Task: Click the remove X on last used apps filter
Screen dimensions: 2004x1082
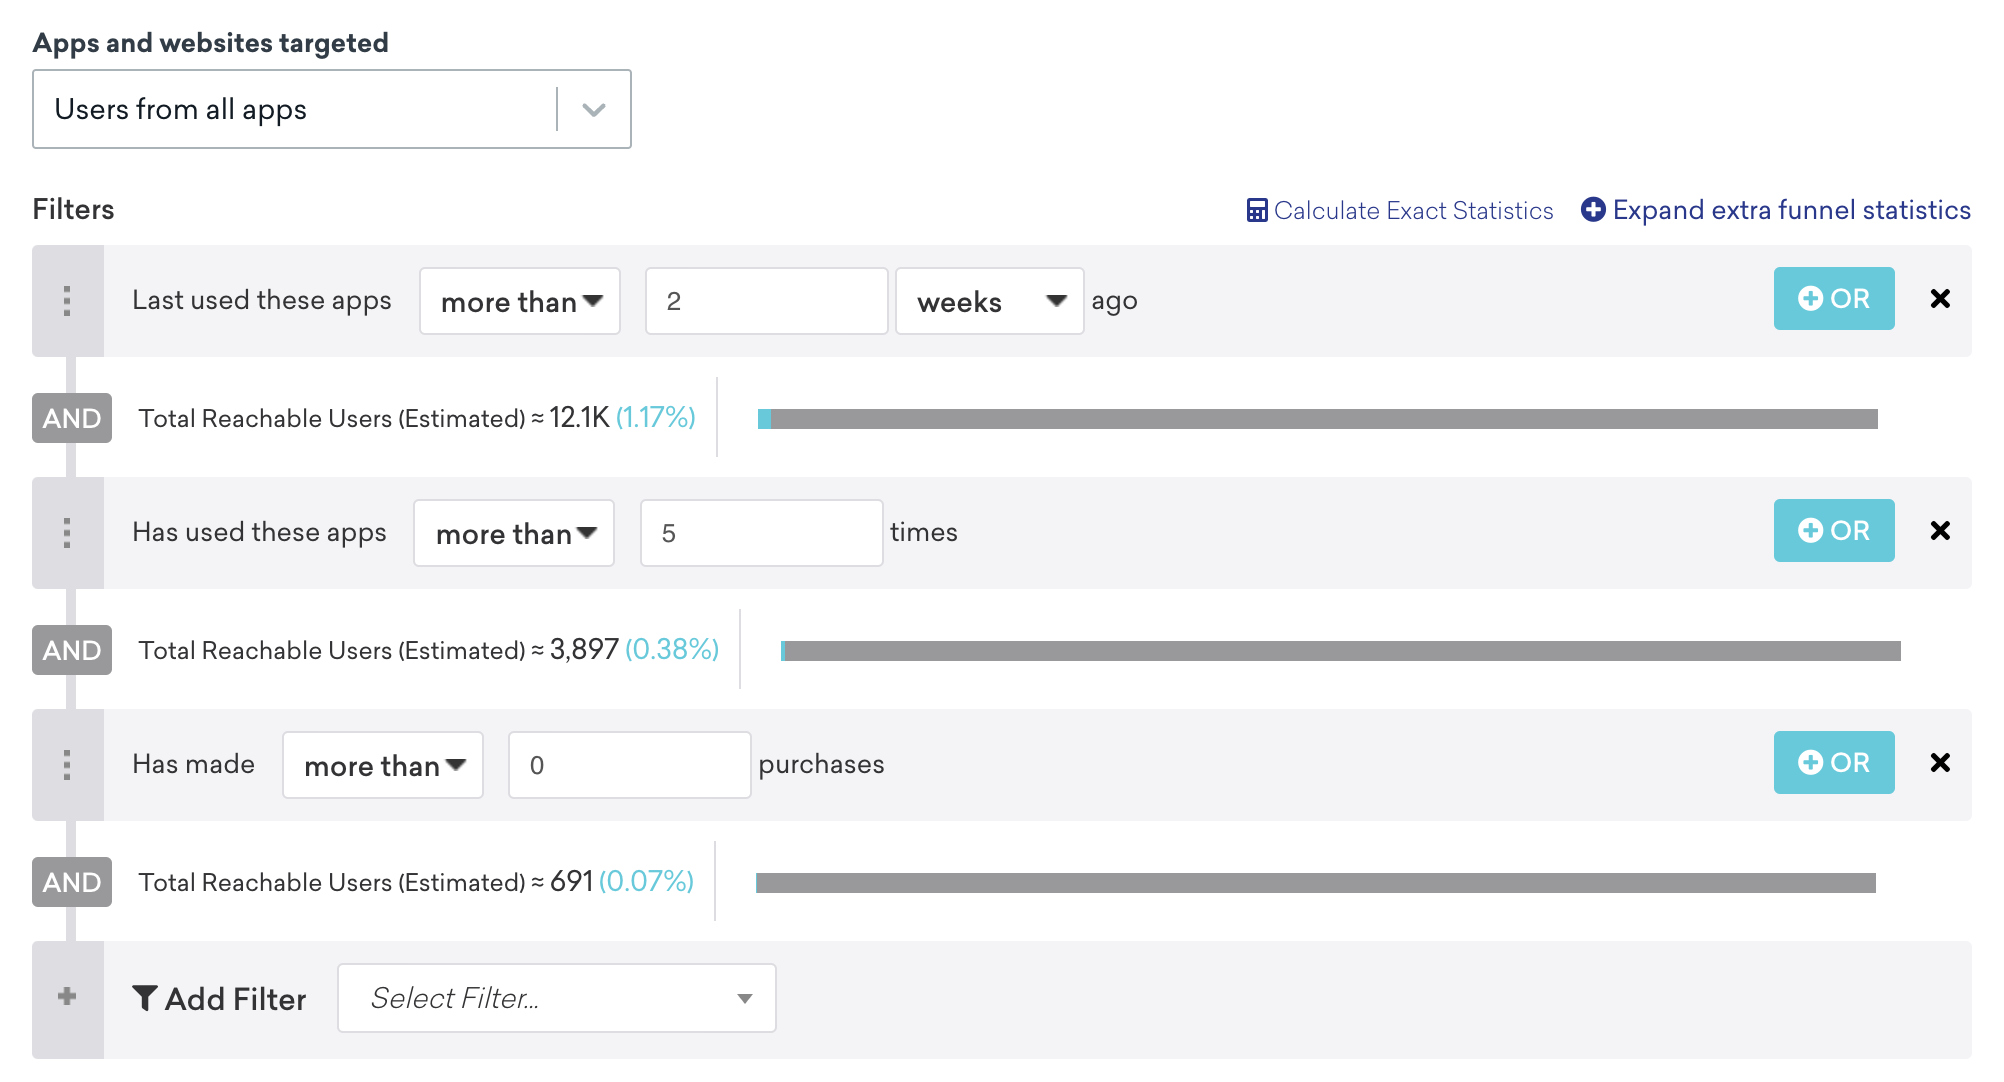Action: point(1940,298)
